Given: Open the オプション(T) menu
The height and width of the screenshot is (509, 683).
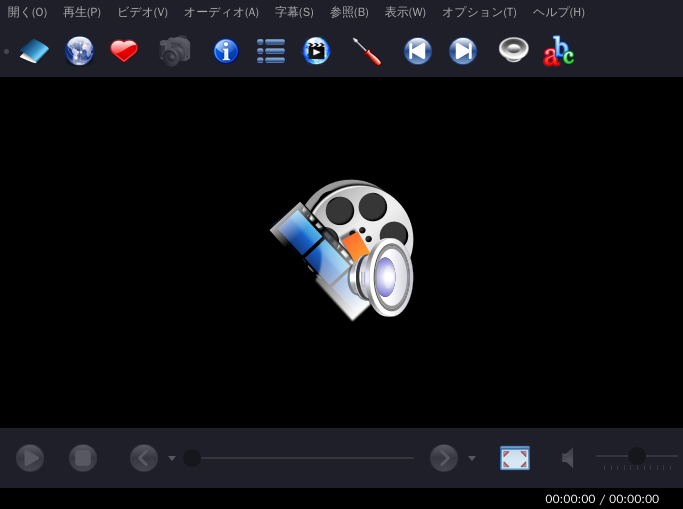Looking at the screenshot, I should pyautogui.click(x=479, y=12).
